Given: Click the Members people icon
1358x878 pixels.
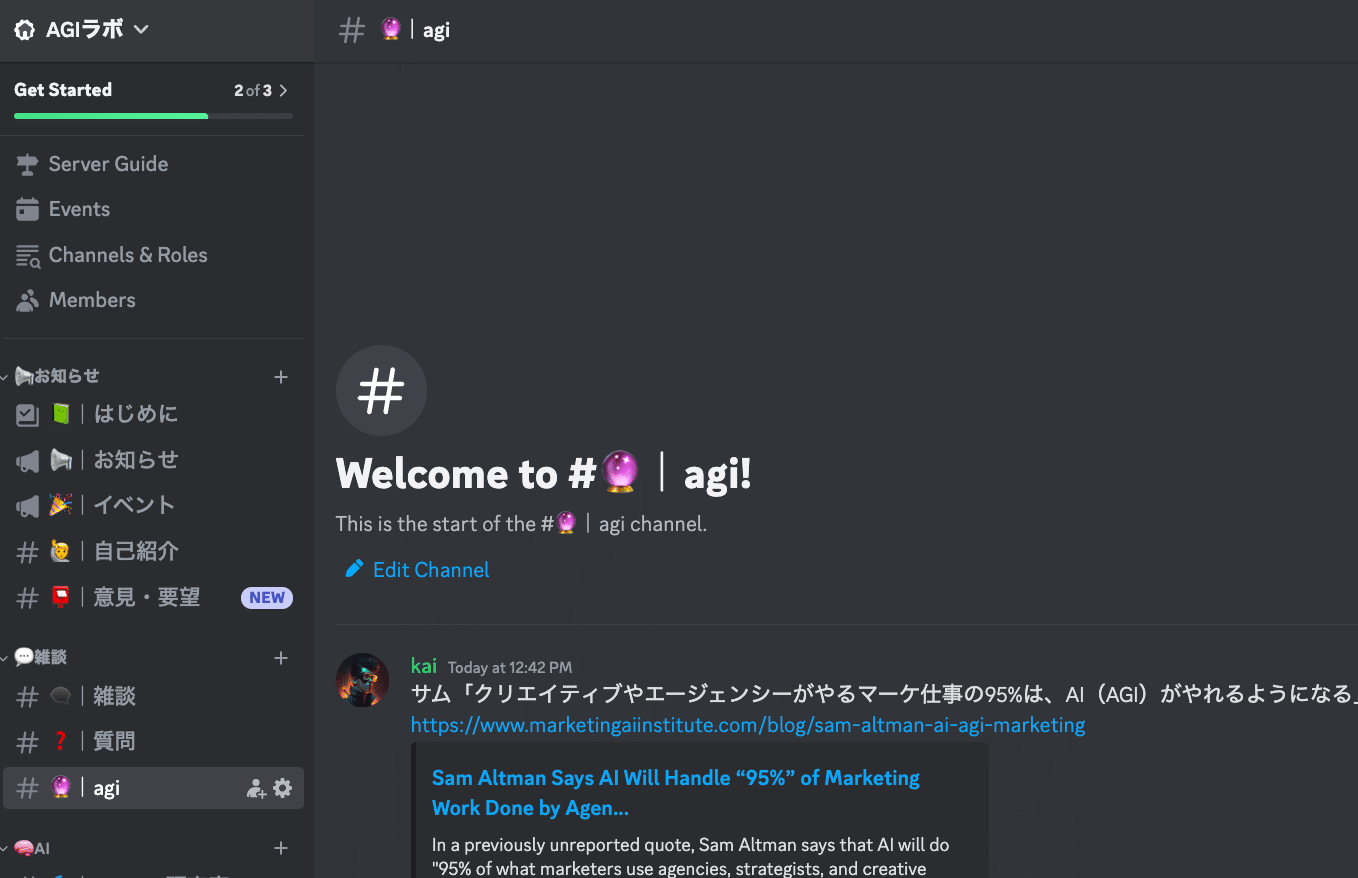Looking at the screenshot, I should tap(27, 301).
